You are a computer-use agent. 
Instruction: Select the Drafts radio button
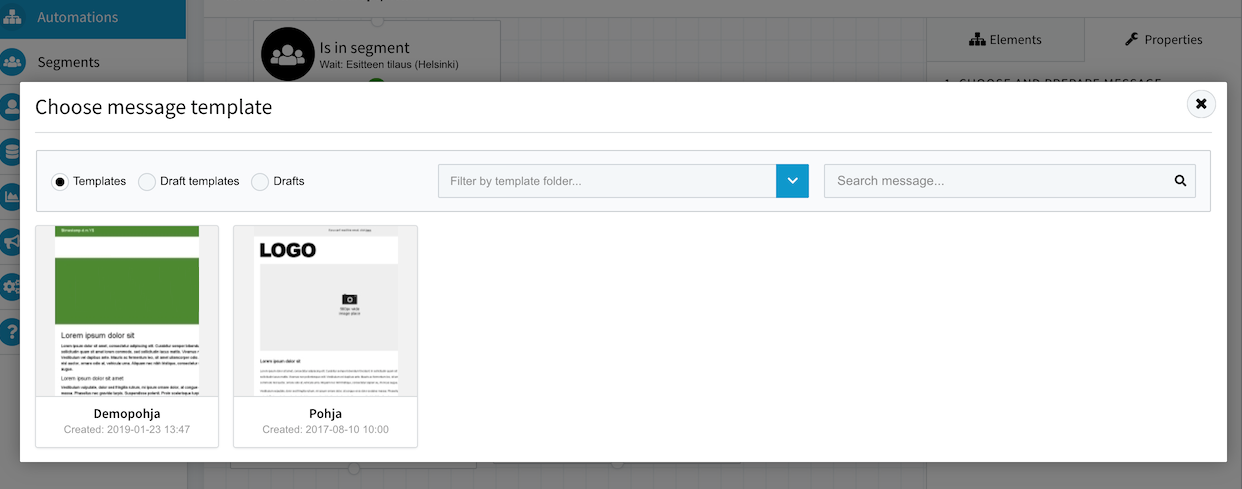pyautogui.click(x=260, y=182)
